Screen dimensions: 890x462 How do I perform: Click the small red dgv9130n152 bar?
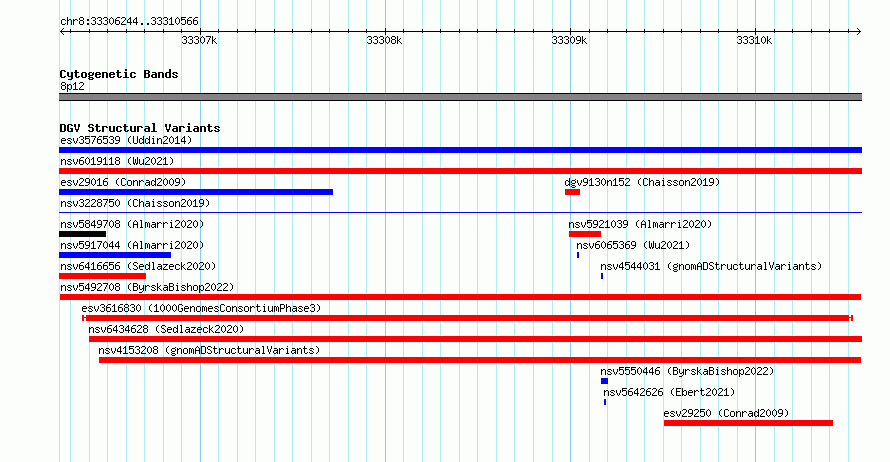pyautogui.click(x=572, y=192)
